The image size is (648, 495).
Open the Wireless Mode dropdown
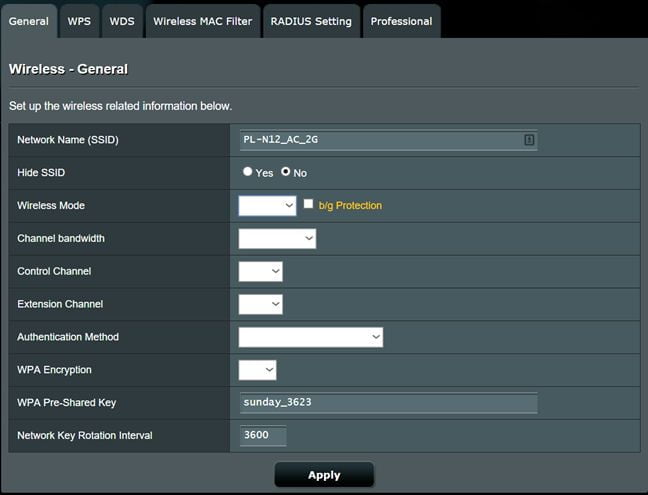(268, 205)
